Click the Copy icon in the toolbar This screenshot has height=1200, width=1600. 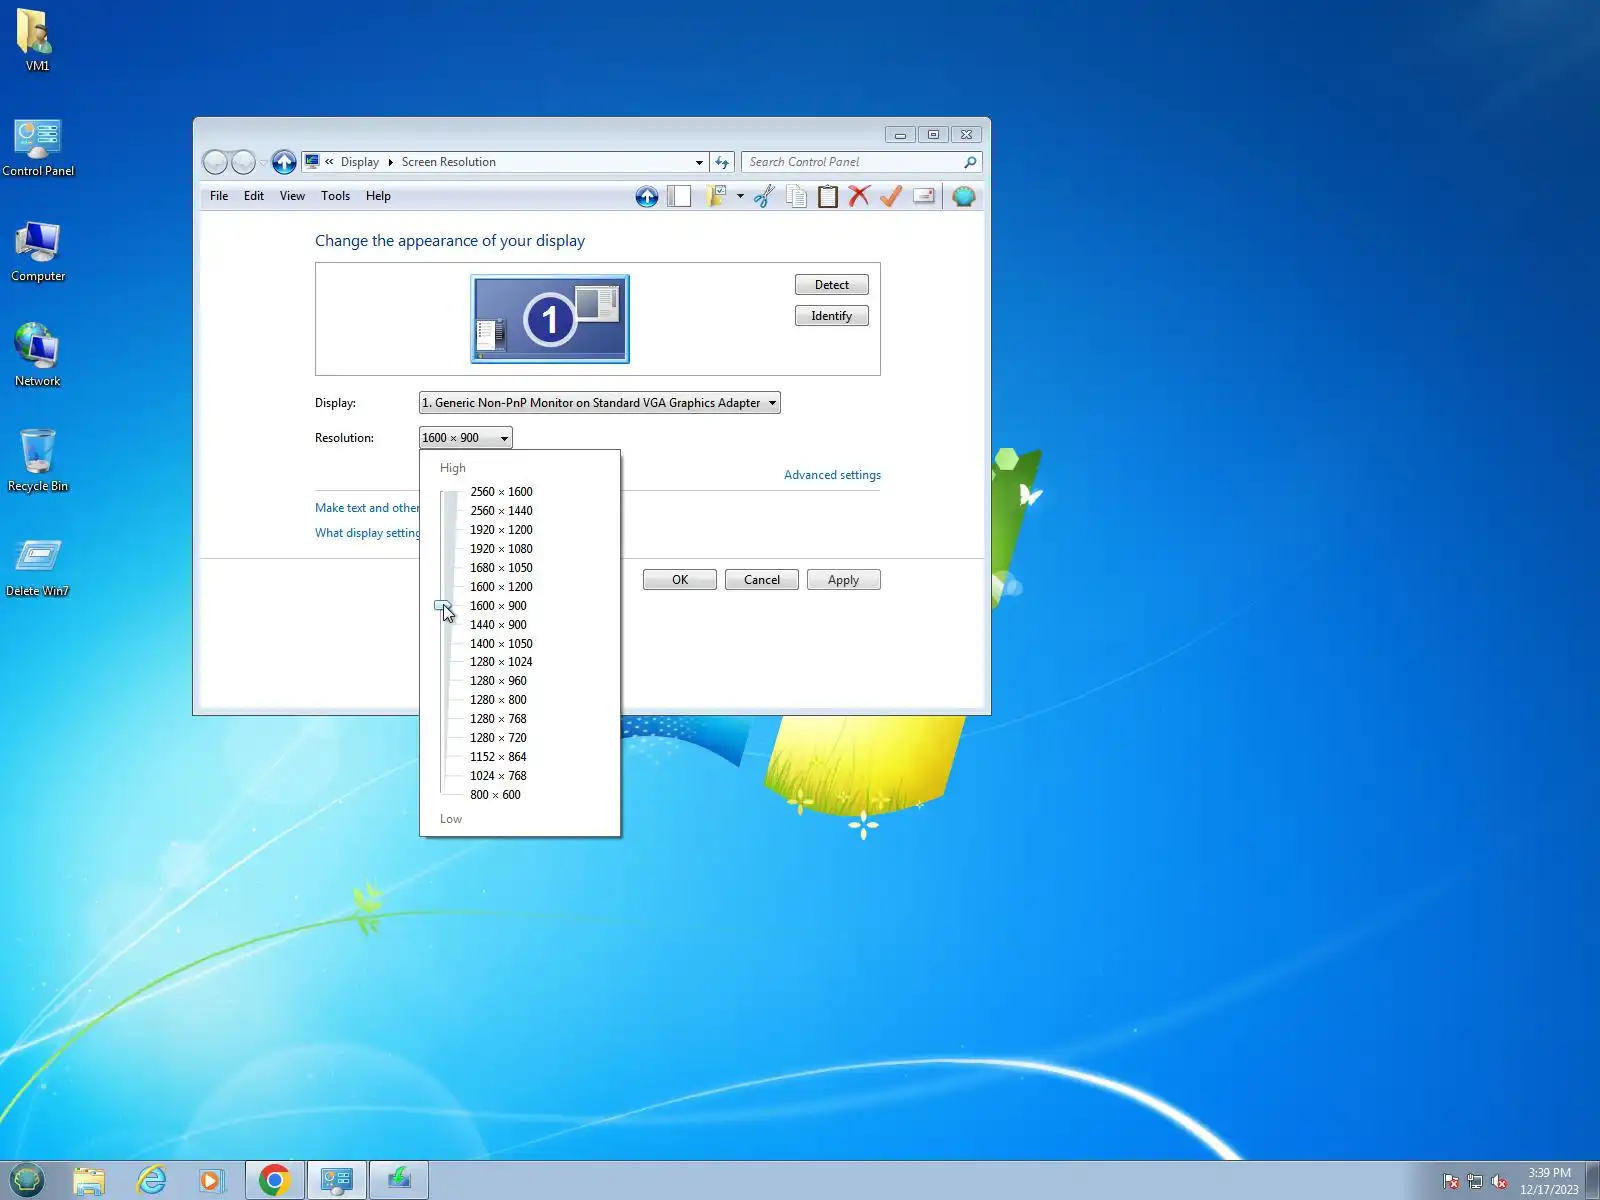pos(796,197)
